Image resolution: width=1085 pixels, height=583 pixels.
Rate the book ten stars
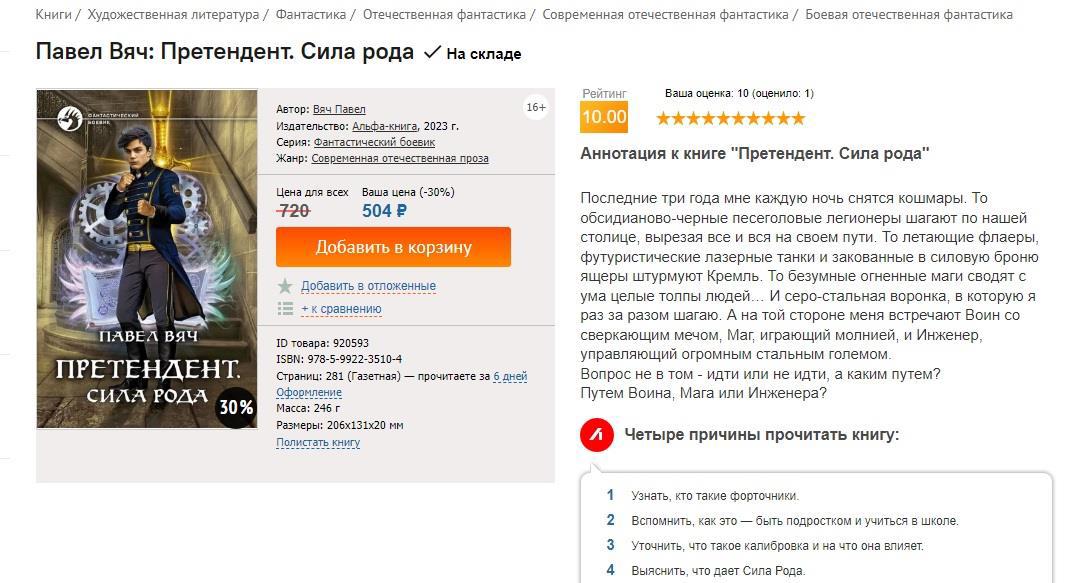[798, 118]
